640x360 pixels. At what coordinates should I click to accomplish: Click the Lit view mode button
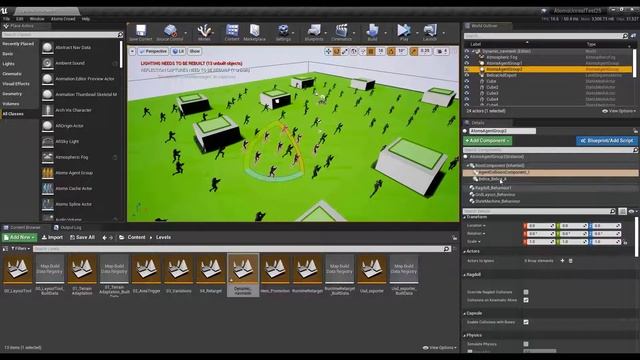click(x=178, y=51)
